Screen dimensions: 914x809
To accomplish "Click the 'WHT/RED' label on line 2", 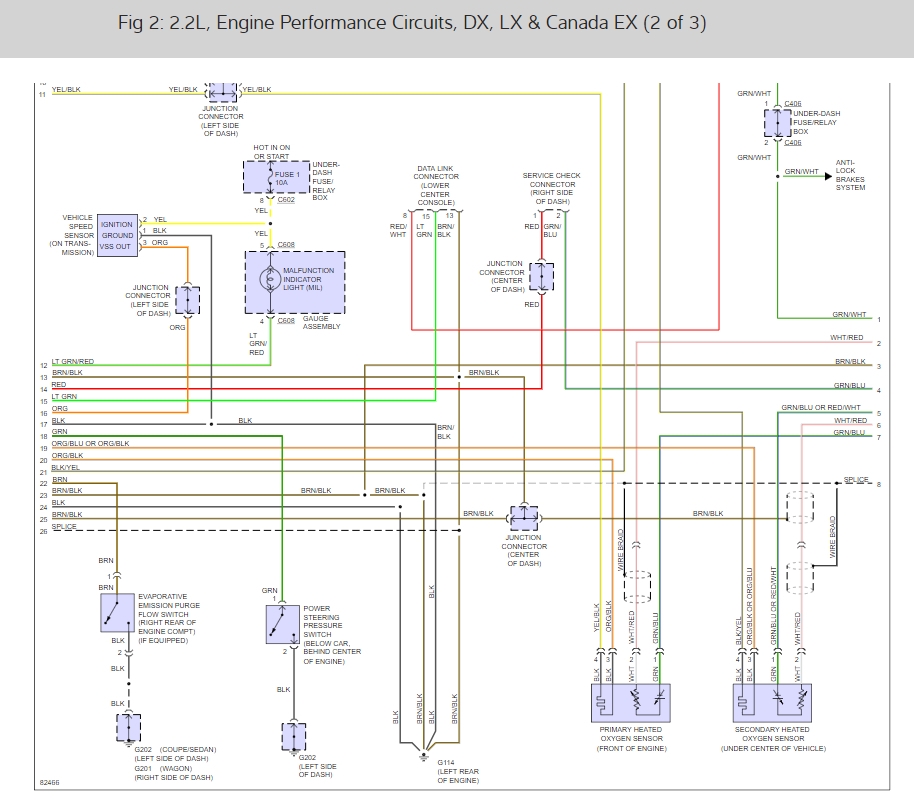I will [846, 337].
